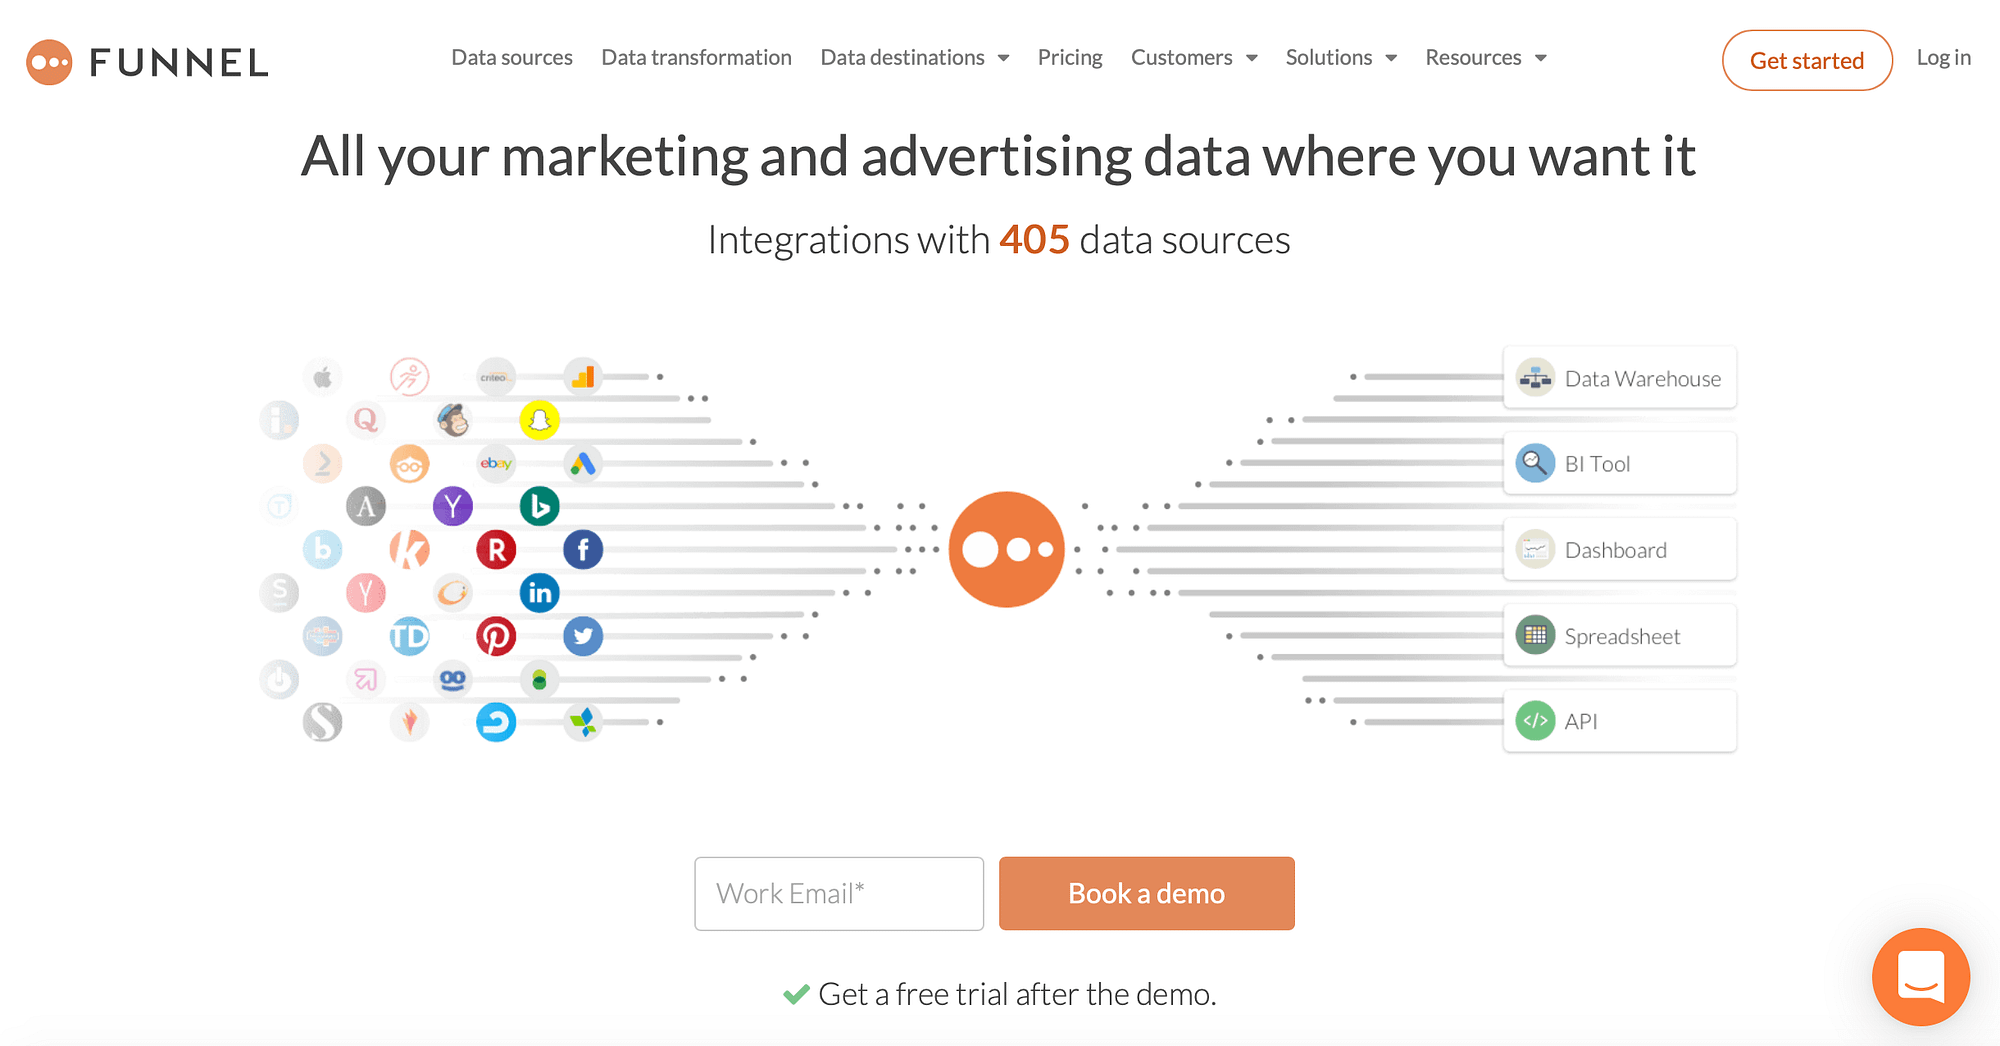Click the LinkedIn icon in the sources graphic

540,592
